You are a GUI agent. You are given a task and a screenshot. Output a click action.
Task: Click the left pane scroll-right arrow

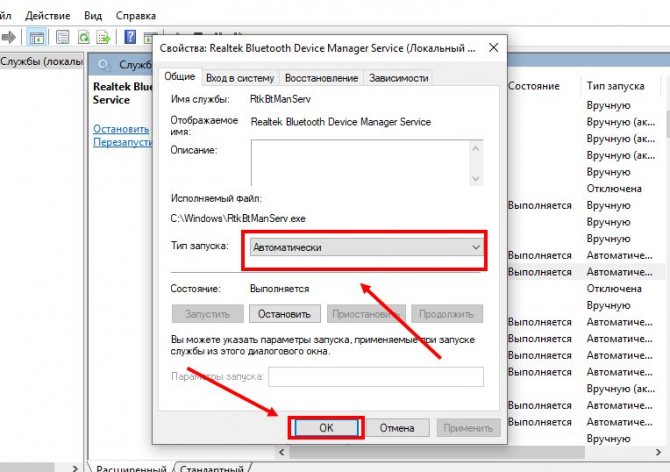[x=75, y=469]
